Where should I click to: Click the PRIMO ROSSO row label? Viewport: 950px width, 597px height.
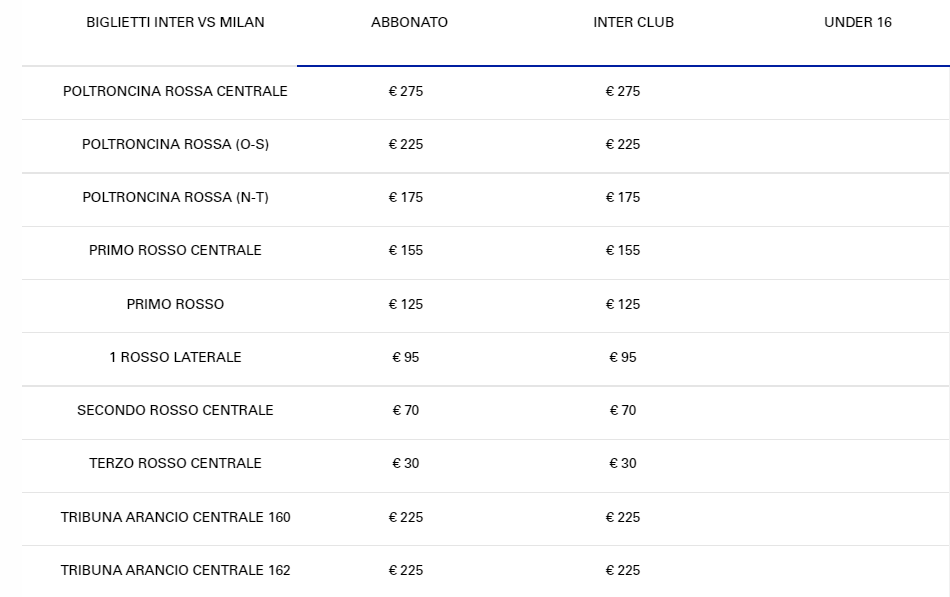pyautogui.click(x=175, y=304)
